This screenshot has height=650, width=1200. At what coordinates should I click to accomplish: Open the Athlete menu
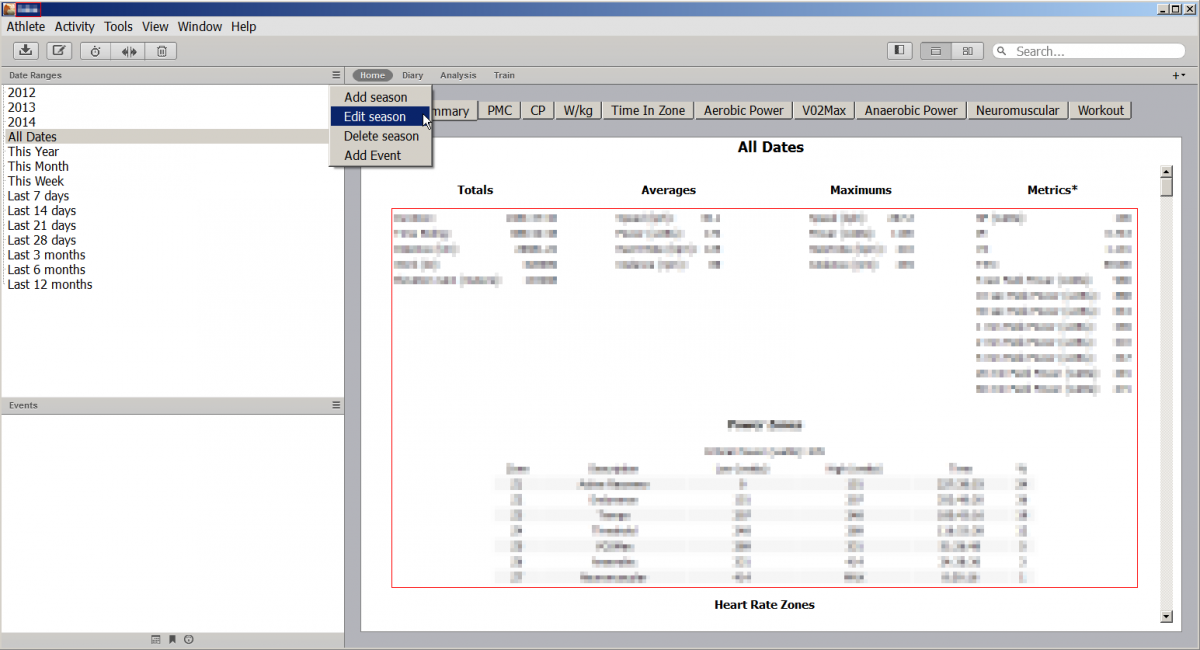pyautogui.click(x=26, y=27)
